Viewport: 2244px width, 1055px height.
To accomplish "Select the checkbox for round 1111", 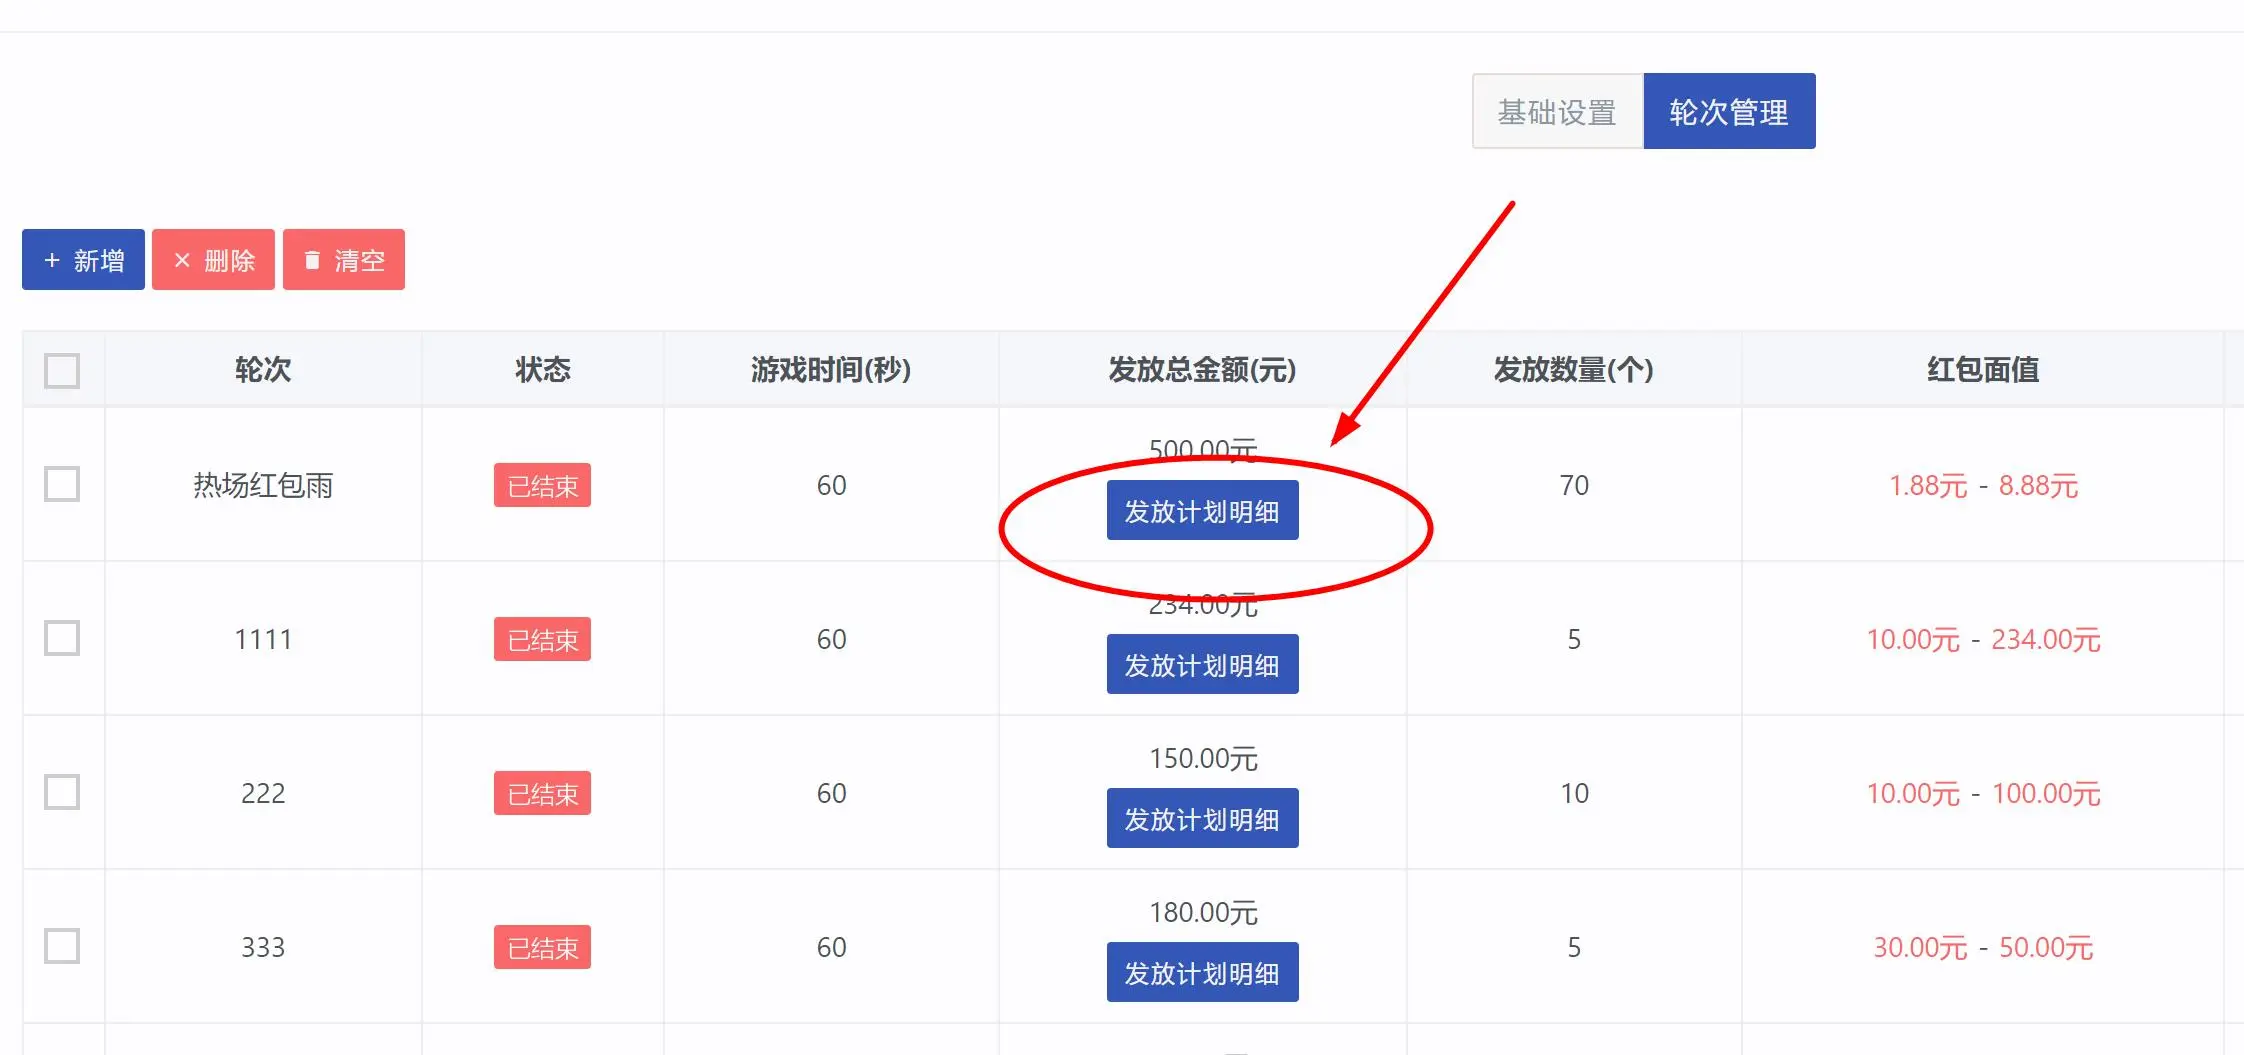I will click(62, 639).
